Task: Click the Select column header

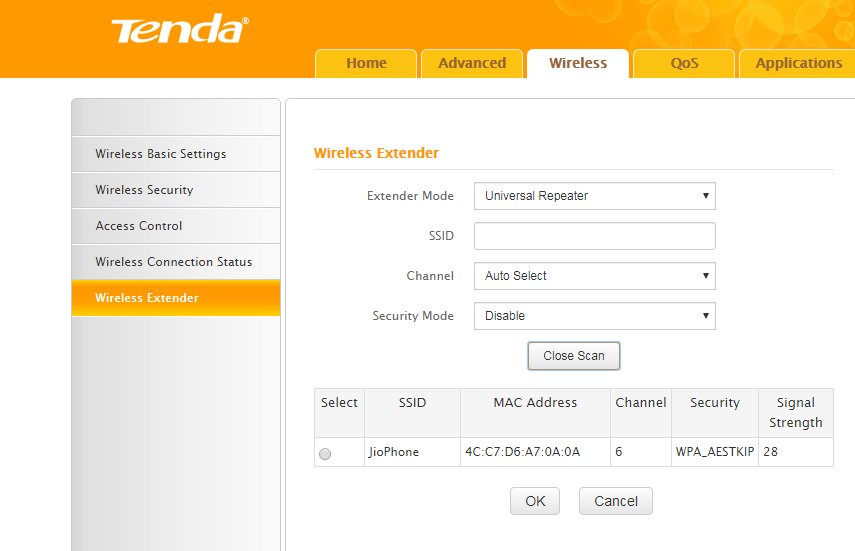Action: coord(339,412)
